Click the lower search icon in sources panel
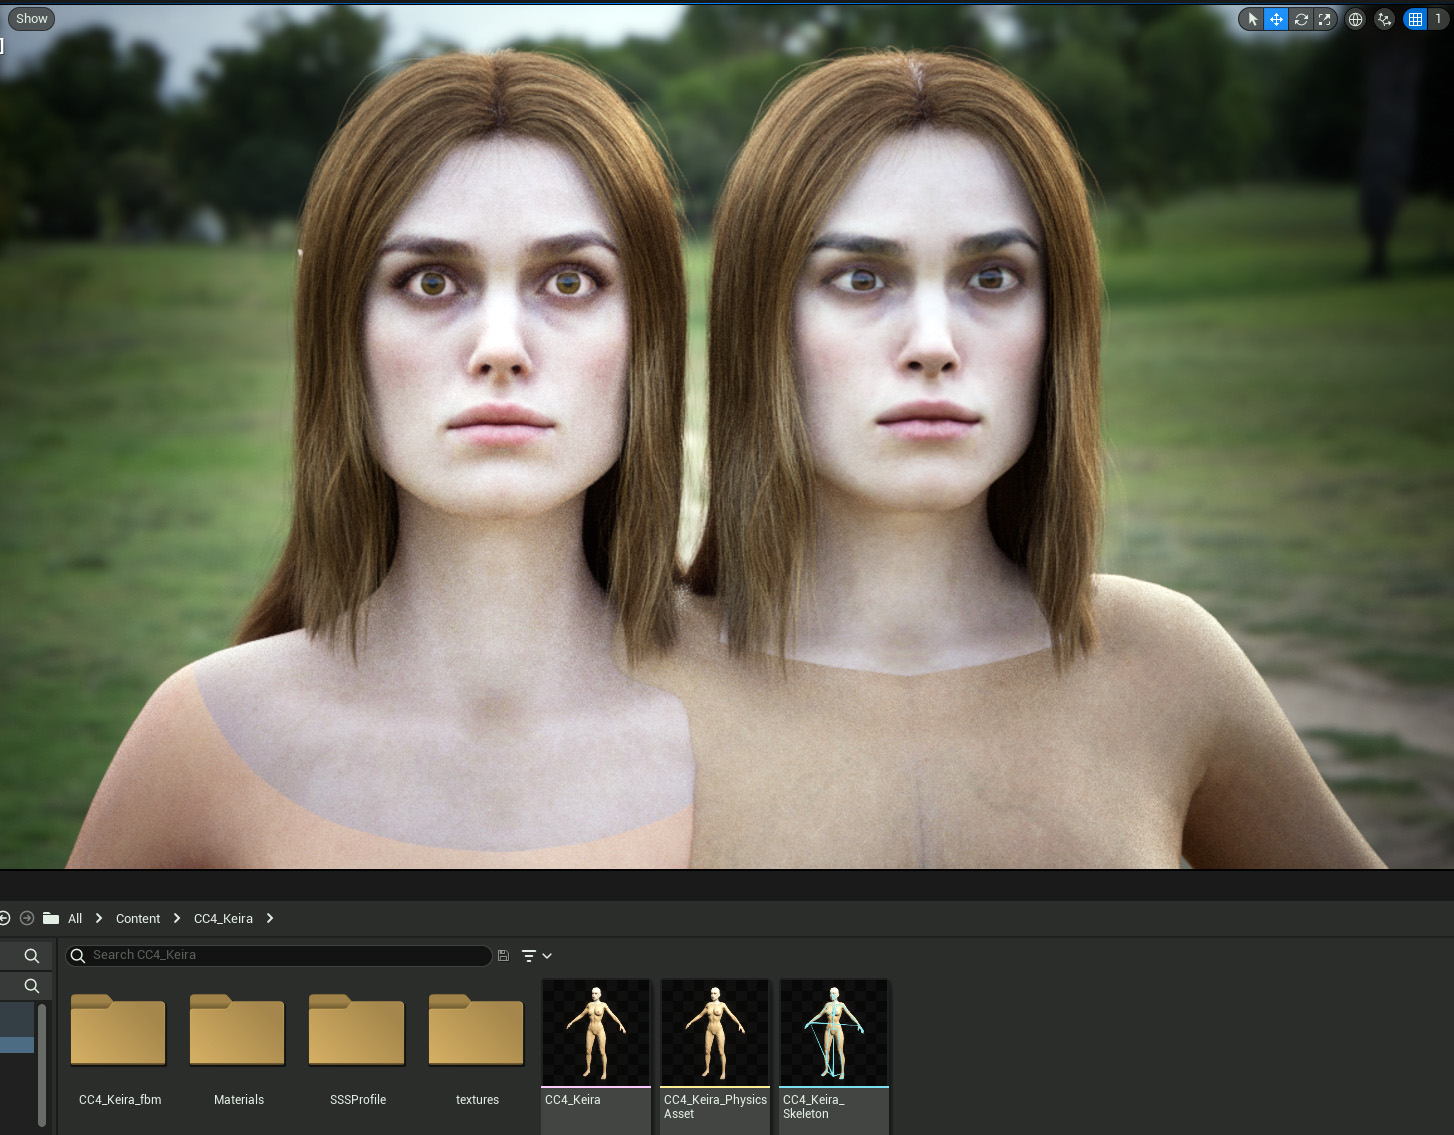 point(32,986)
